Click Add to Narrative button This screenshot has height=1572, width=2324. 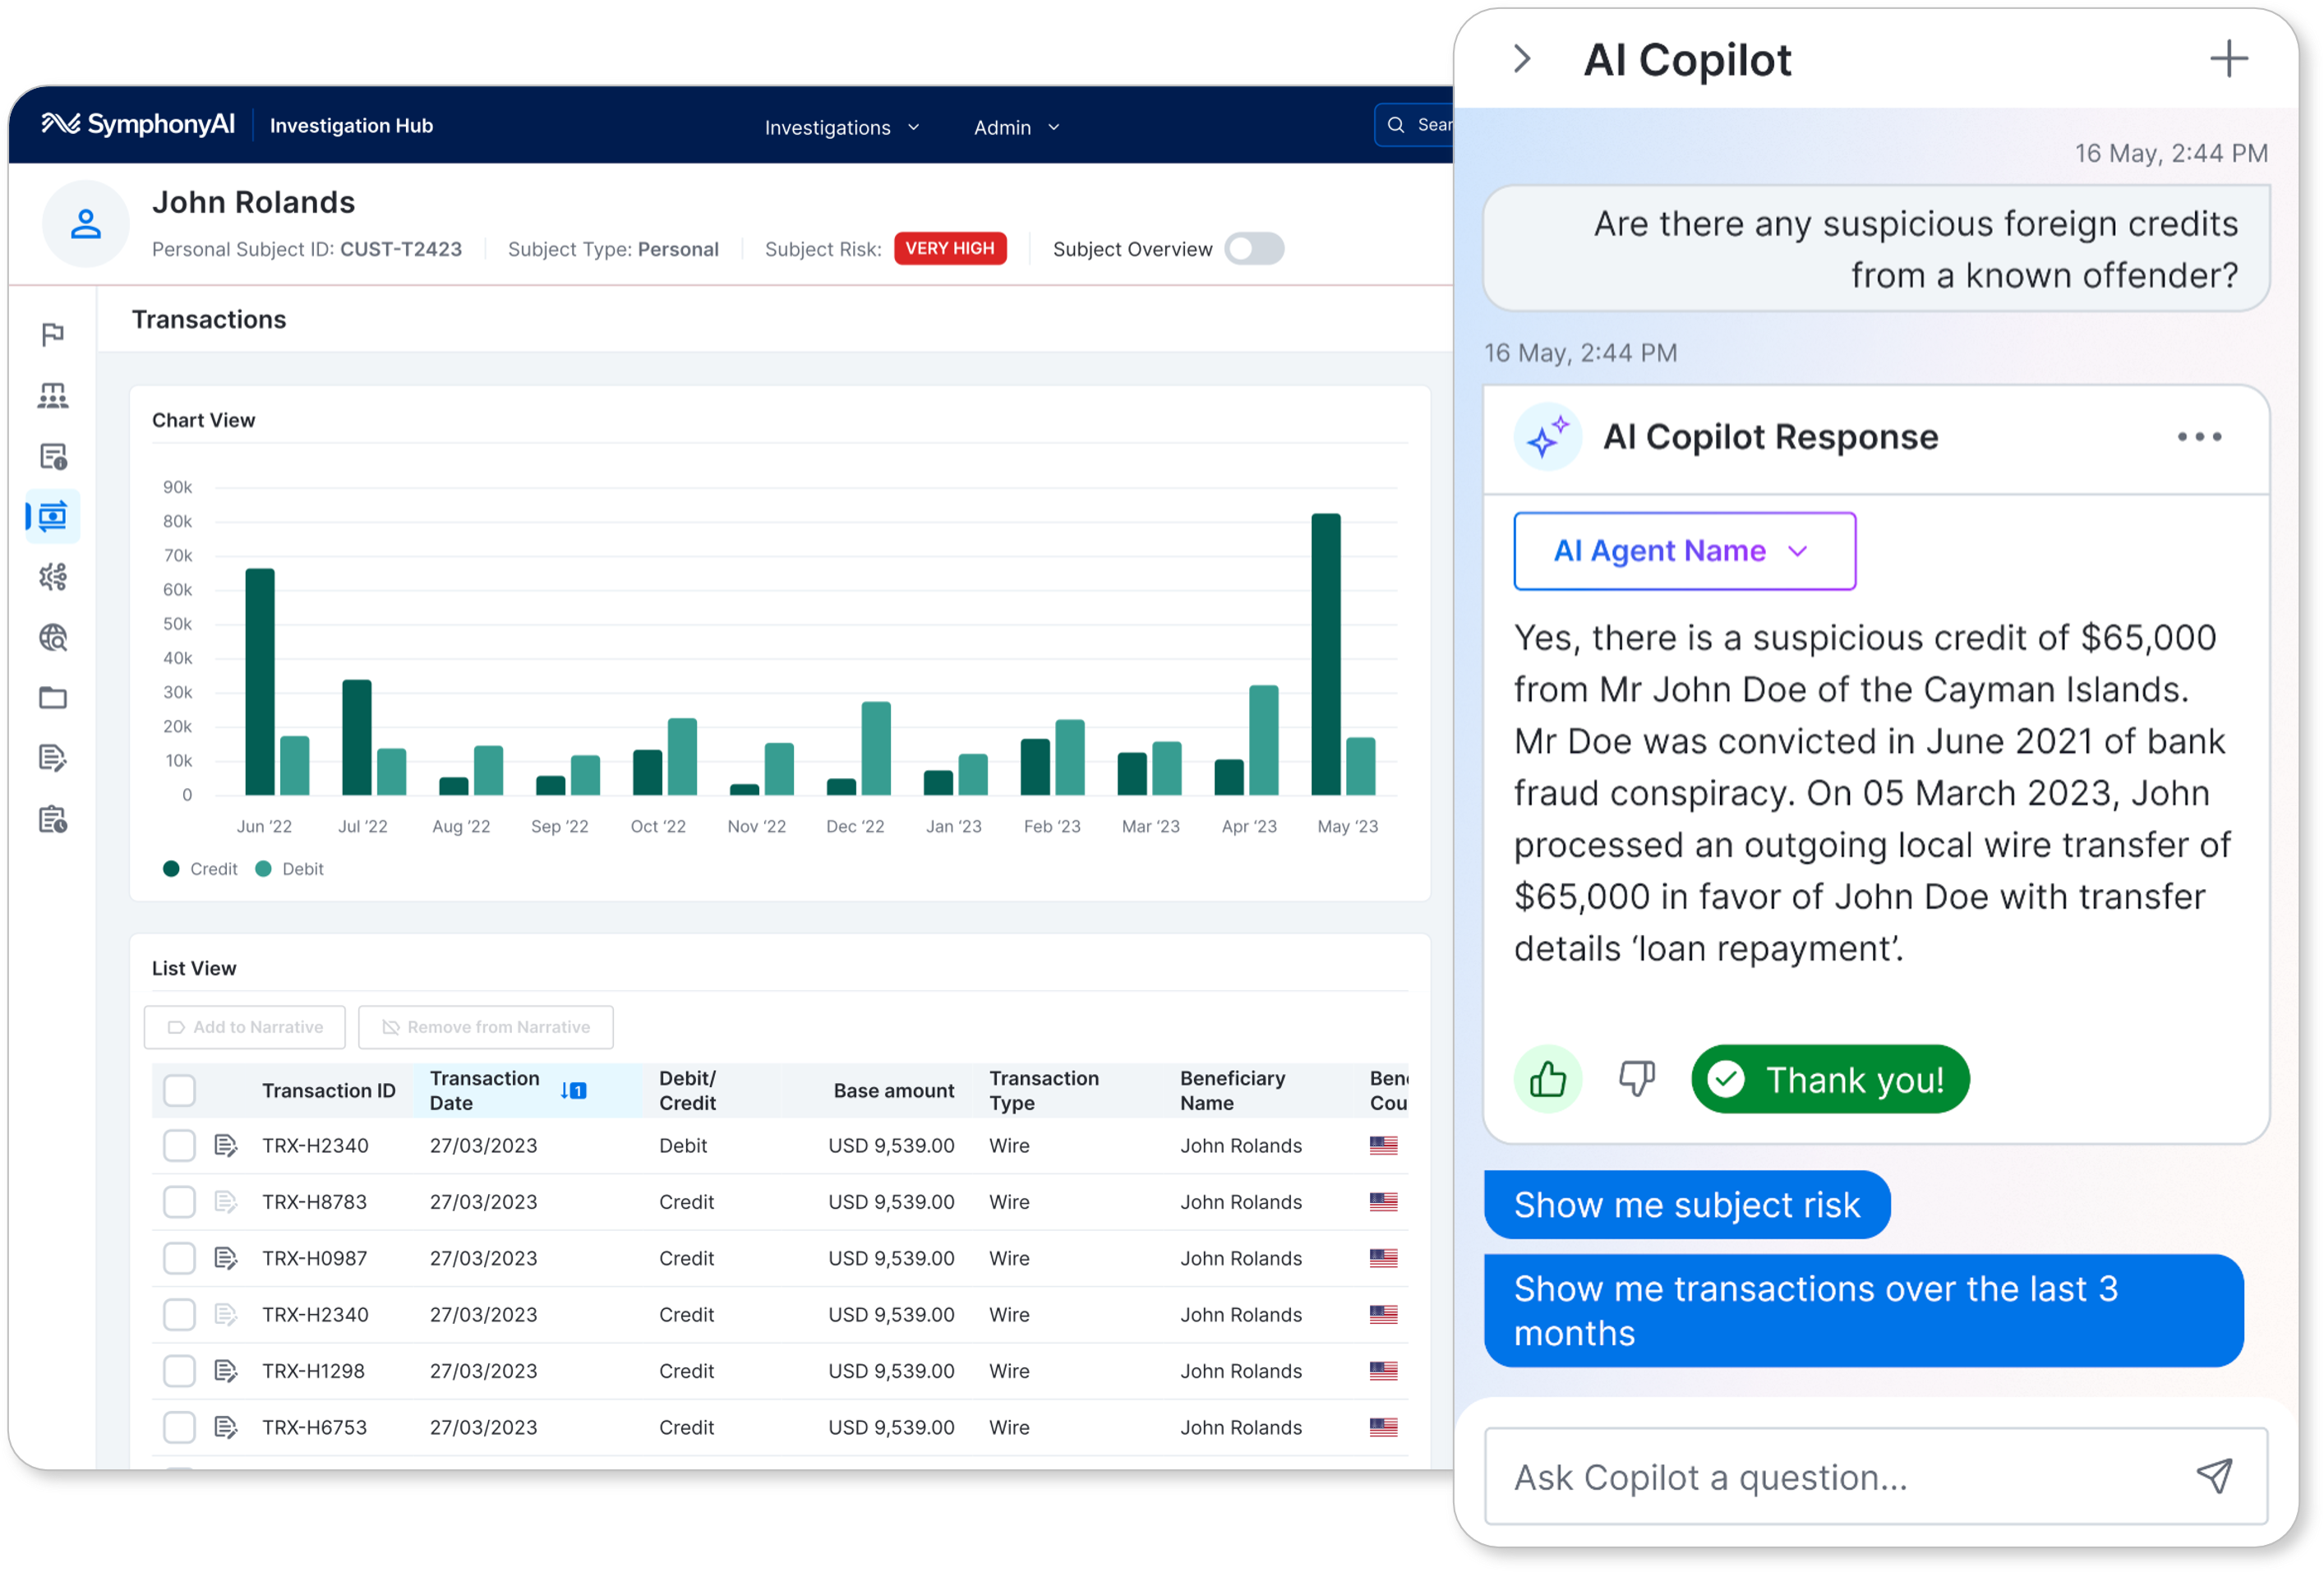(x=247, y=1028)
